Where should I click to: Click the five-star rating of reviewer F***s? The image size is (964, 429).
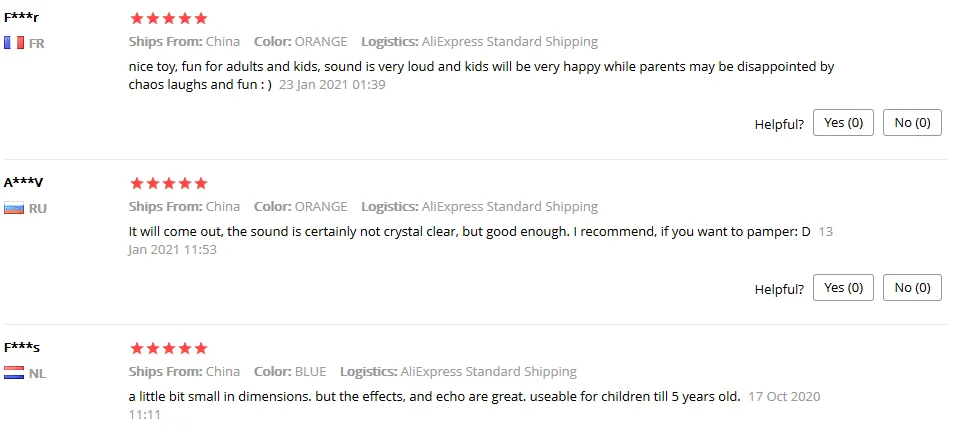click(x=169, y=348)
